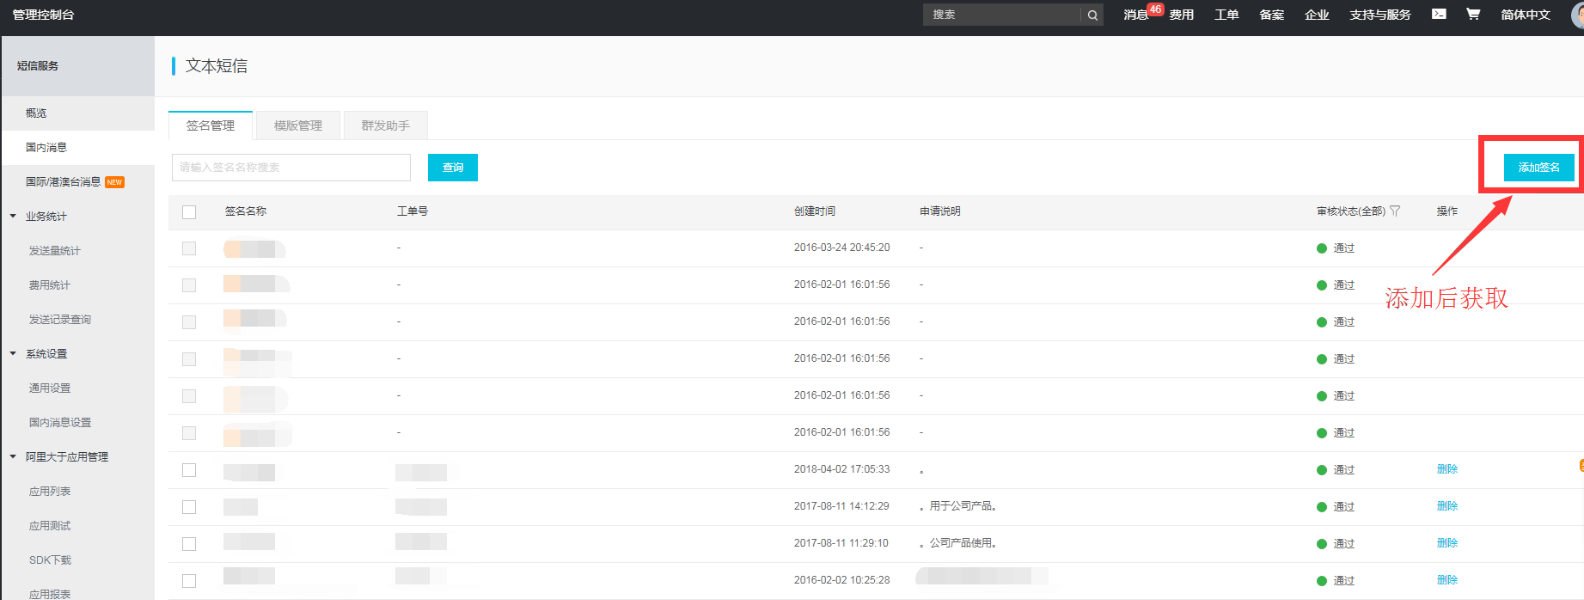Switch to the 群发助手 tab
1584x600 pixels.
point(386,125)
